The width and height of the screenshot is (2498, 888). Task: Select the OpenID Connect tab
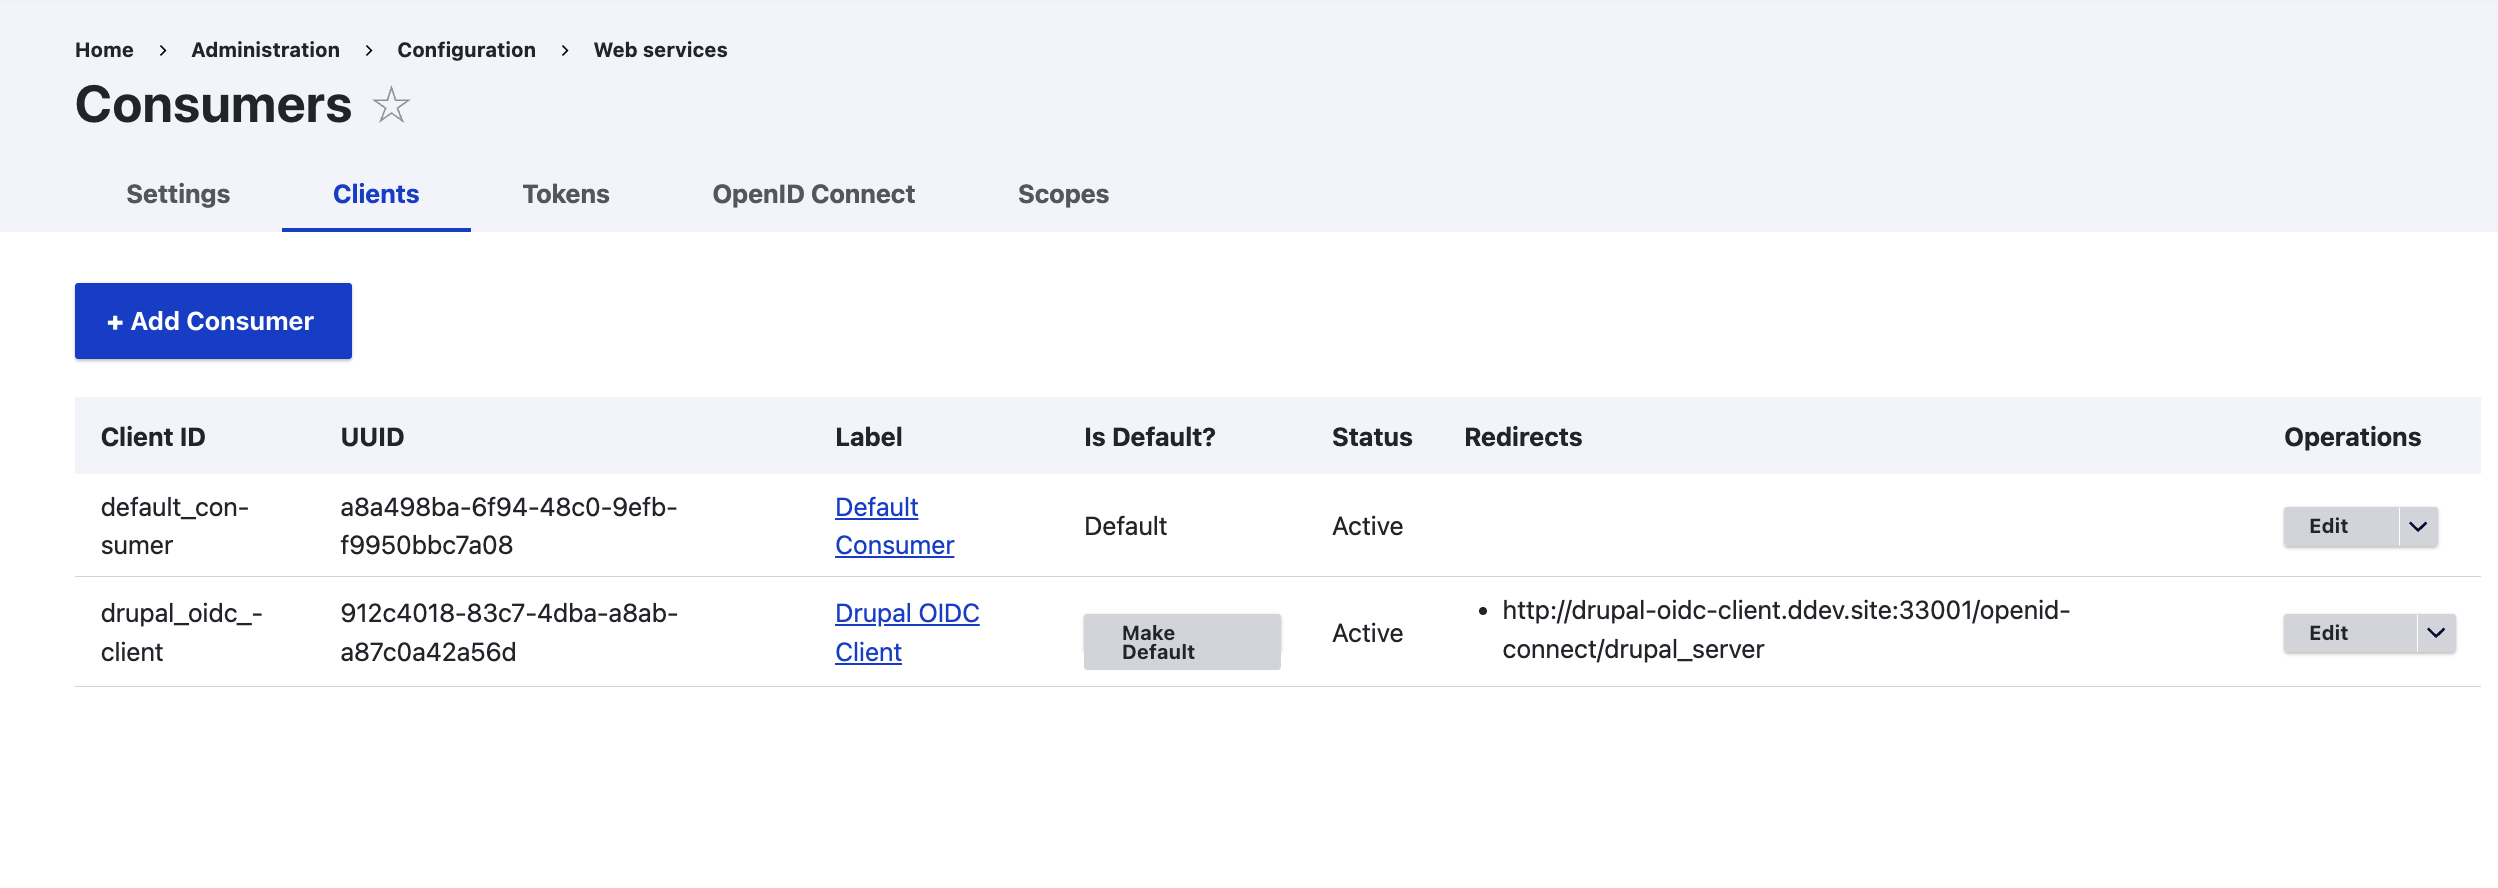click(x=813, y=194)
